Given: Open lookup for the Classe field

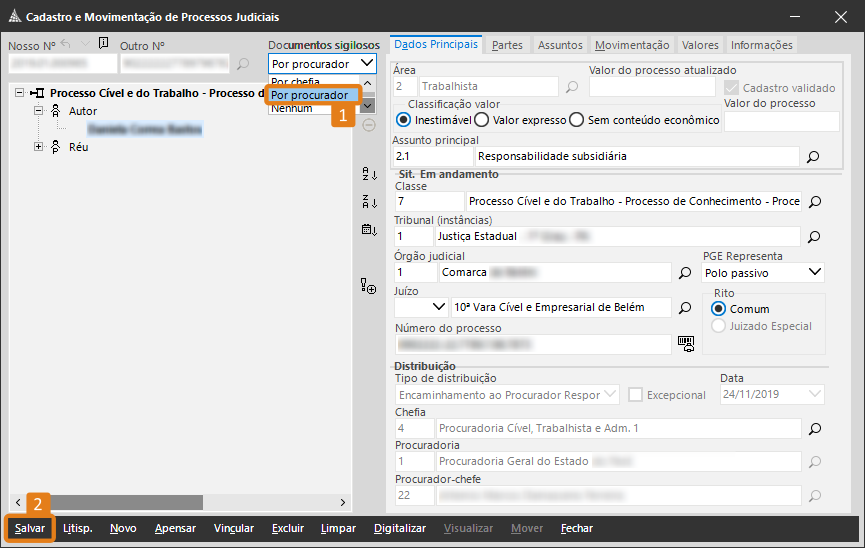Looking at the screenshot, I should (x=815, y=202).
